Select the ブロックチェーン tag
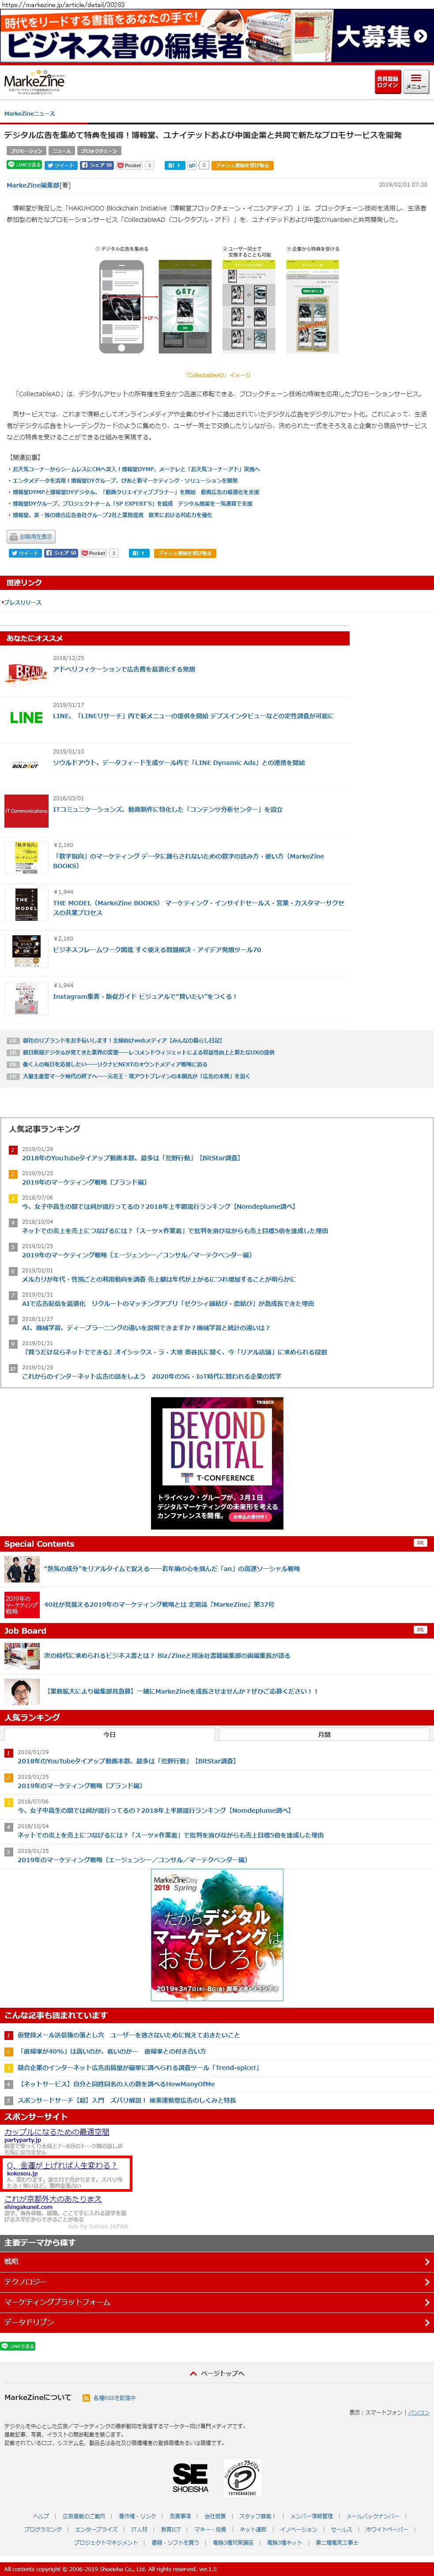 [x=99, y=151]
